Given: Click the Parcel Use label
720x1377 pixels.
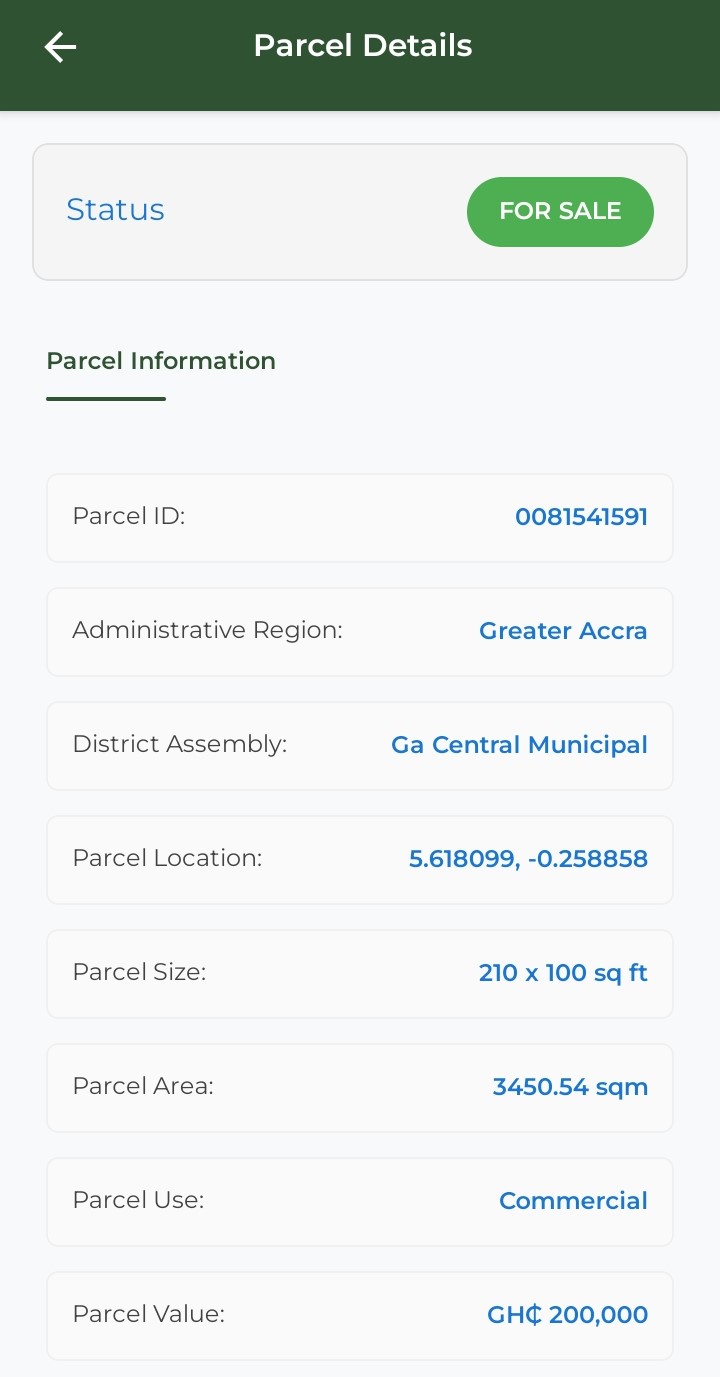Looking at the screenshot, I should coord(138,1200).
